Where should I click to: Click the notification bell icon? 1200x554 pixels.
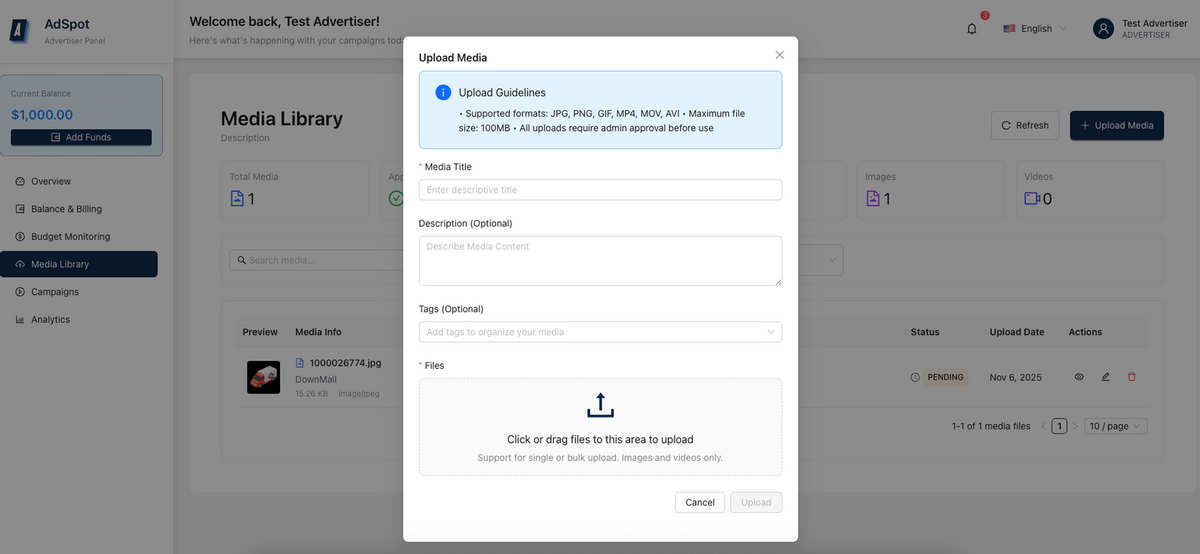972,29
